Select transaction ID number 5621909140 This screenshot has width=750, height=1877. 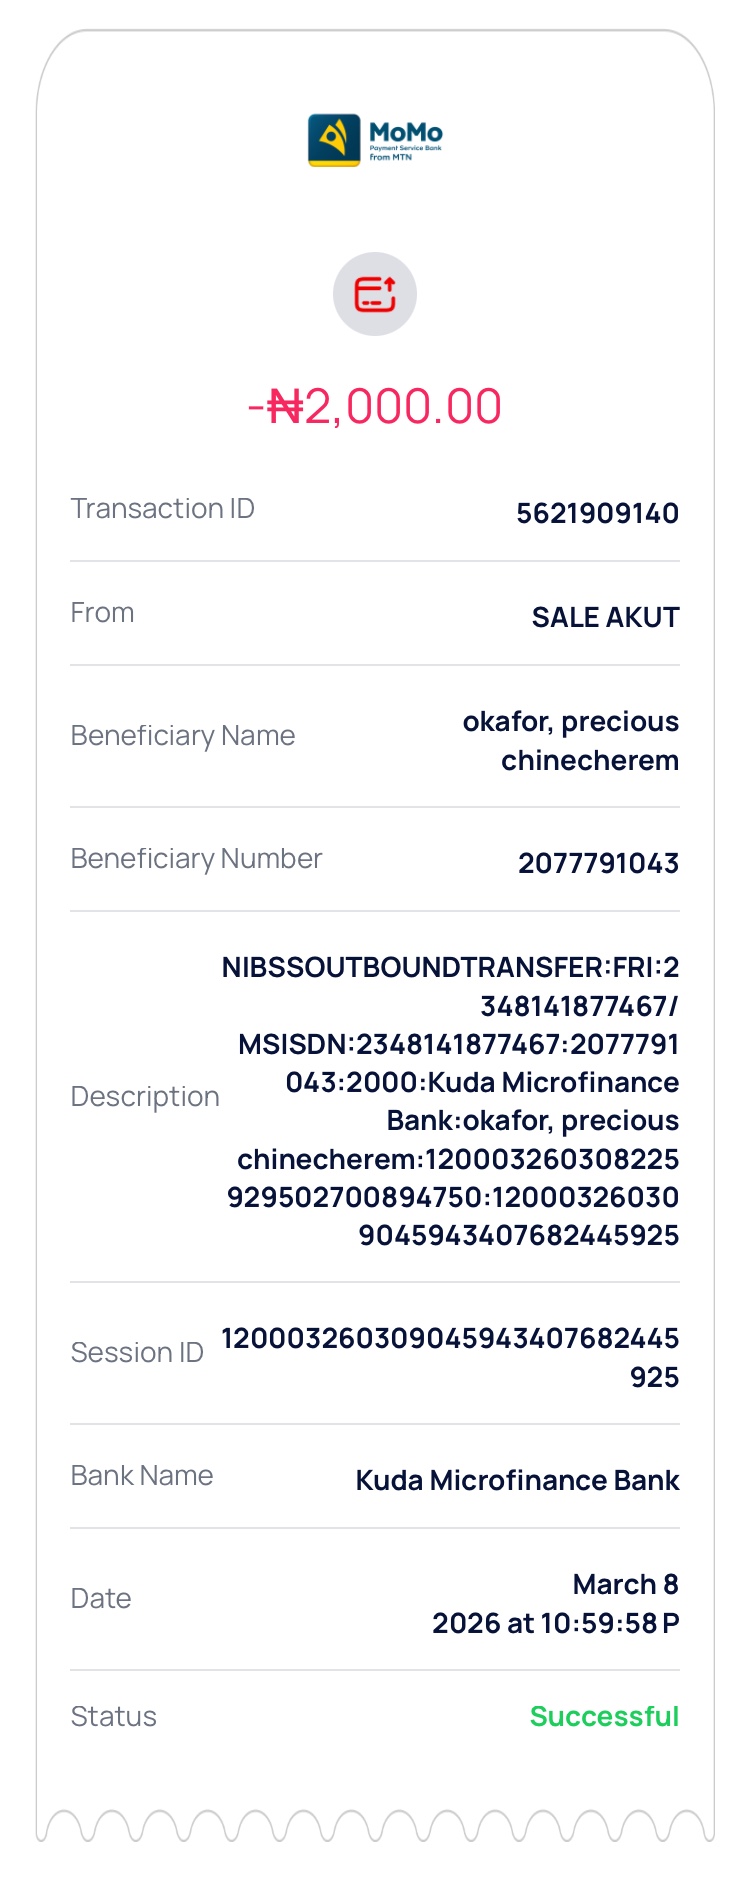(x=597, y=514)
